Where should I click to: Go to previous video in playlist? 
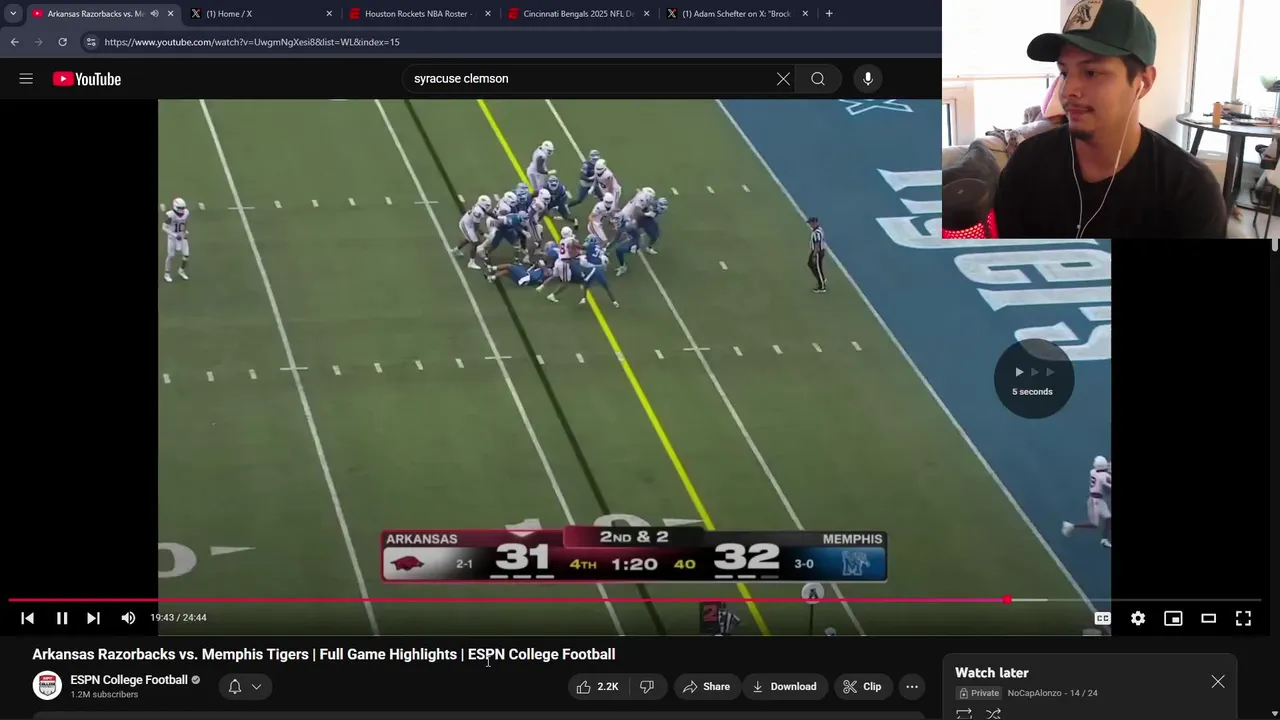pyautogui.click(x=28, y=618)
